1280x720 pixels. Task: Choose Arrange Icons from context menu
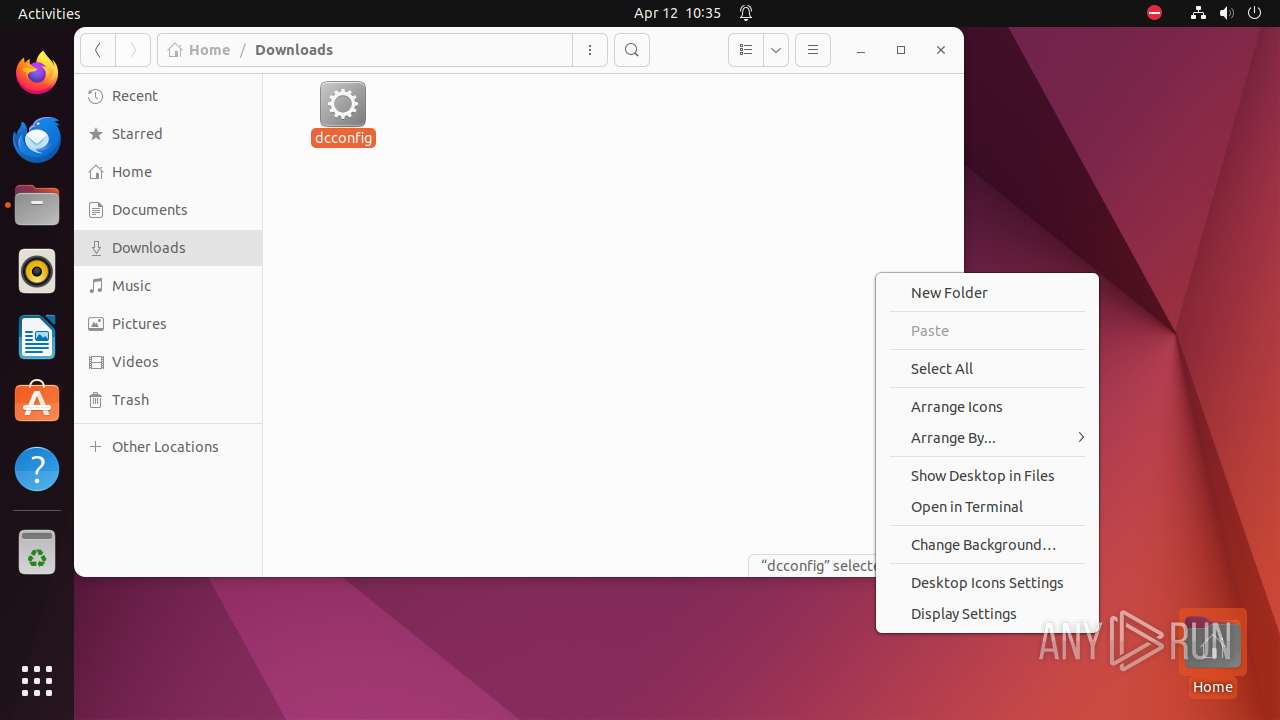[x=987, y=407]
